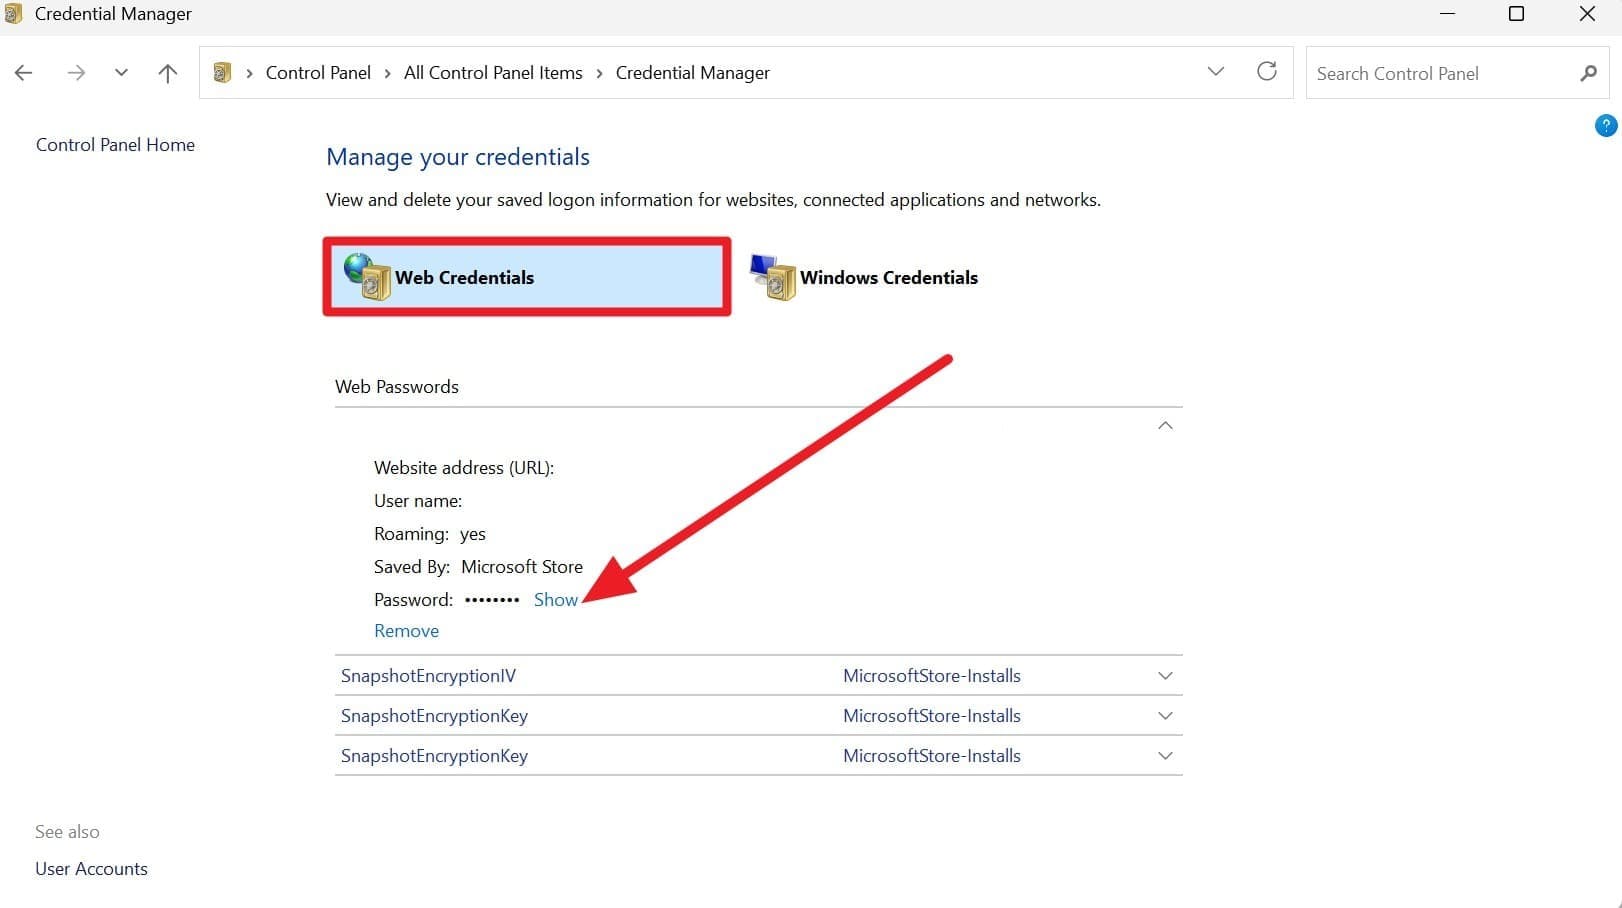Switch to the Windows Credentials tab label

point(889,278)
